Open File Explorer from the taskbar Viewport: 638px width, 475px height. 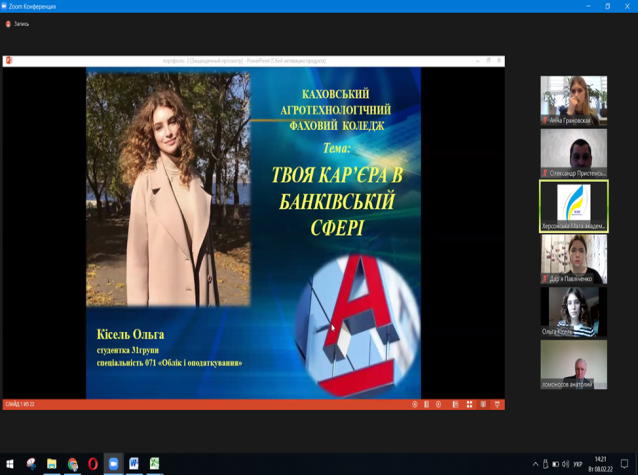[52, 464]
